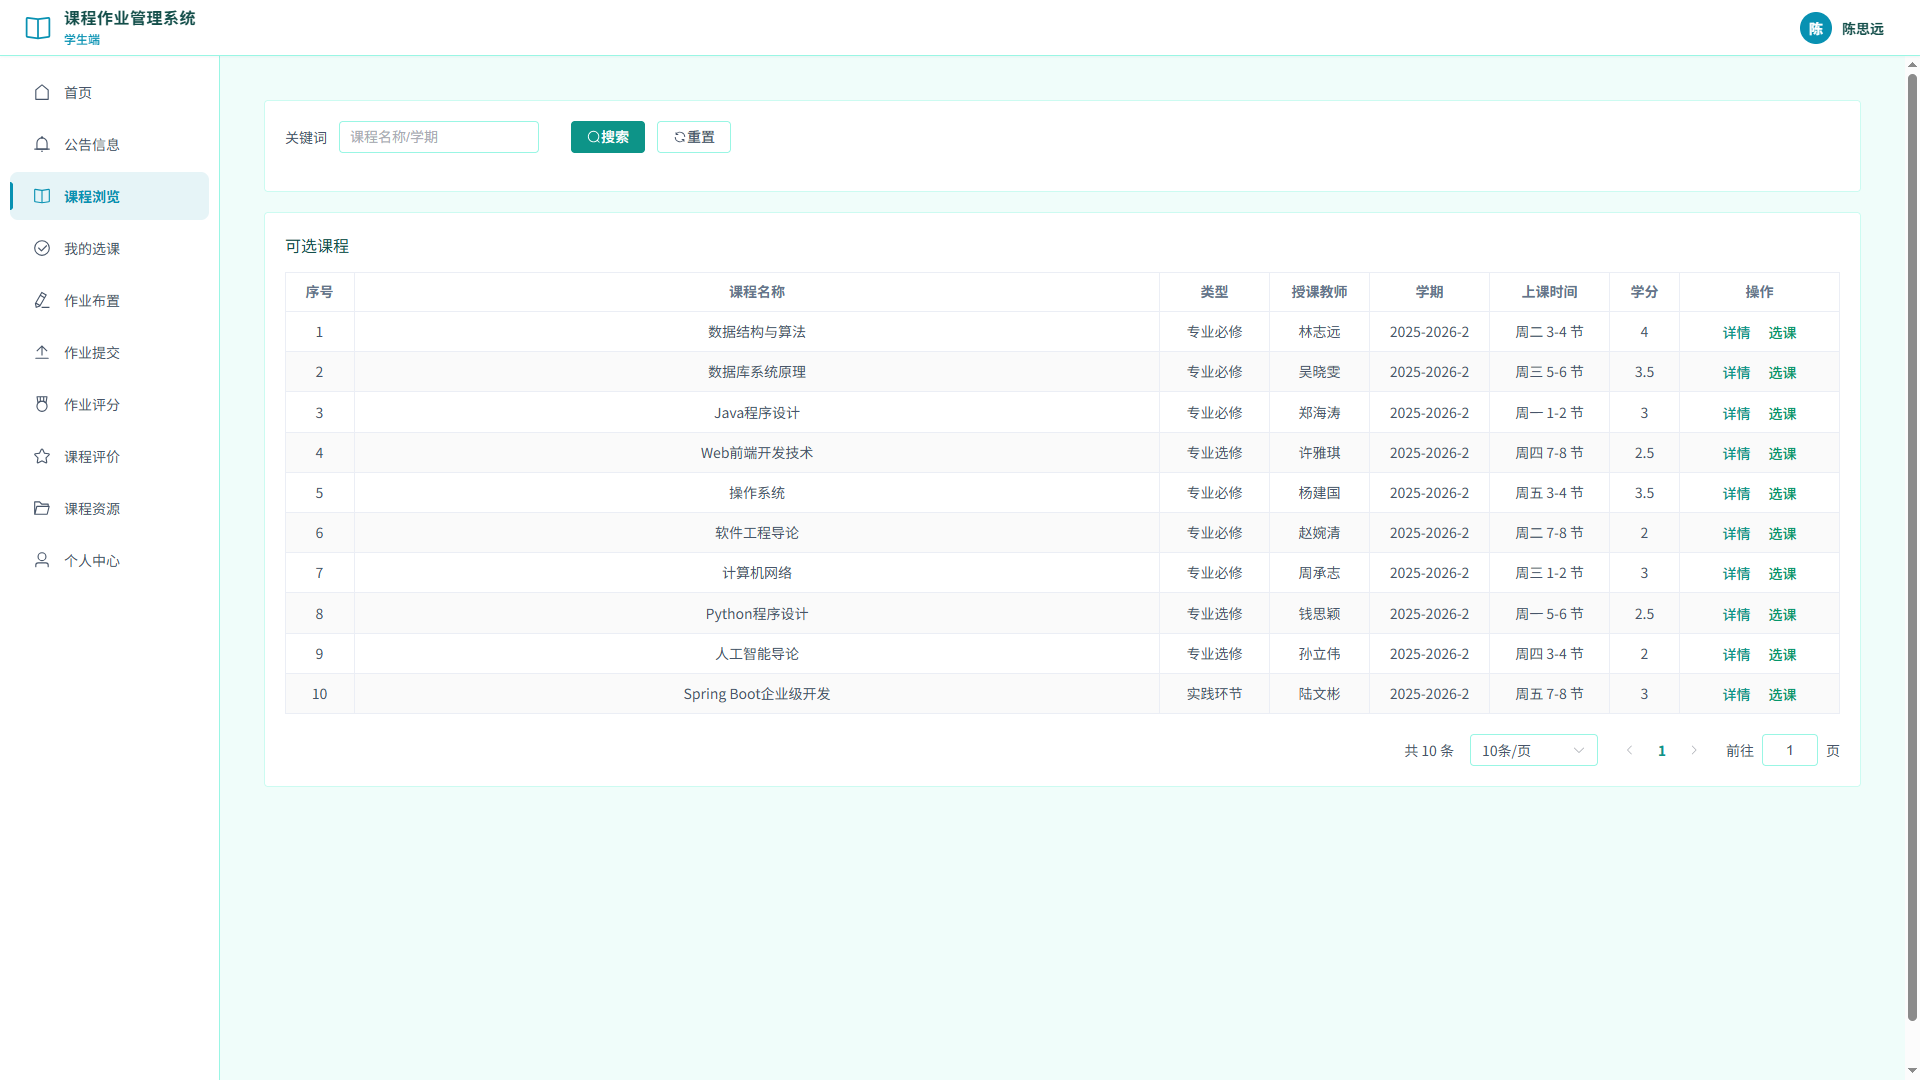Open the 作业提交 upload icon

click(42, 352)
